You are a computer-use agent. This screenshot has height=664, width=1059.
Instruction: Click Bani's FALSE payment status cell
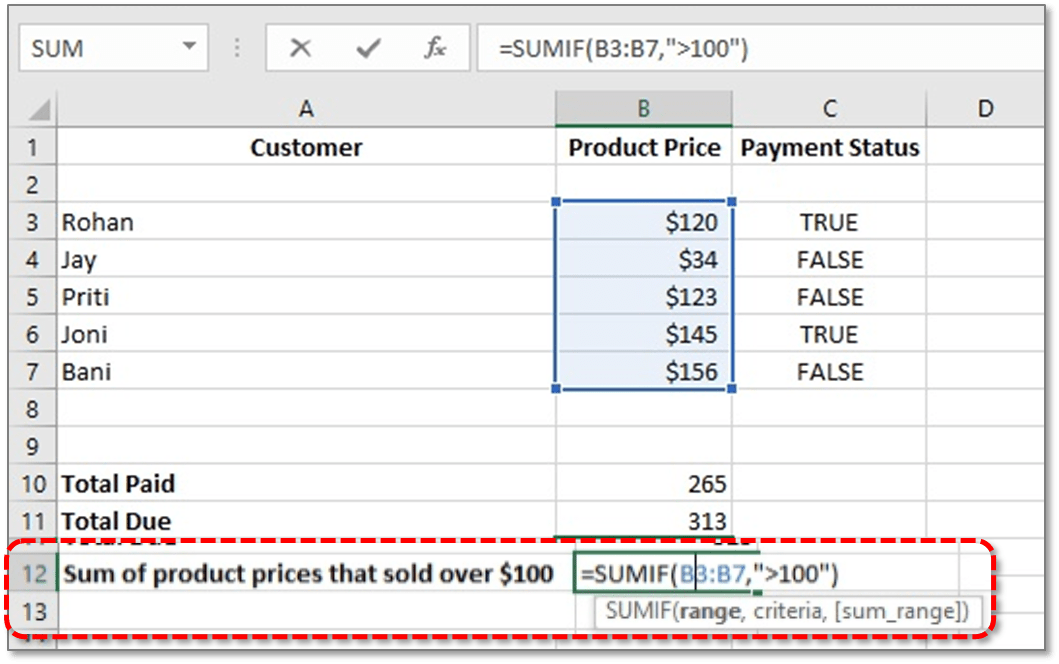(829, 372)
